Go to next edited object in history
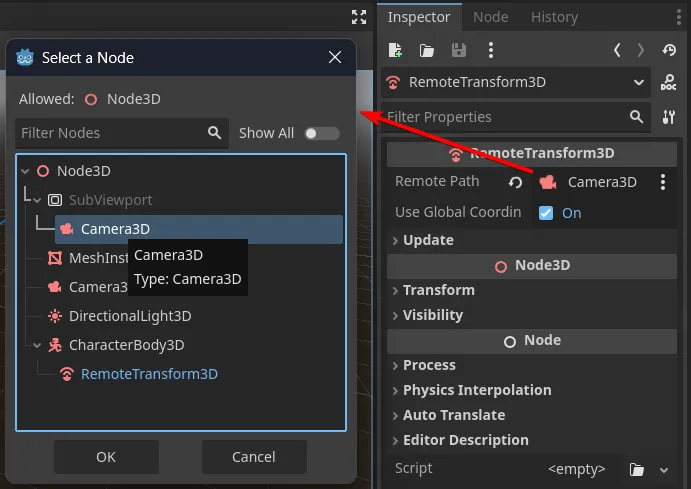Screen dimensions: 691x489 (x=641, y=50)
